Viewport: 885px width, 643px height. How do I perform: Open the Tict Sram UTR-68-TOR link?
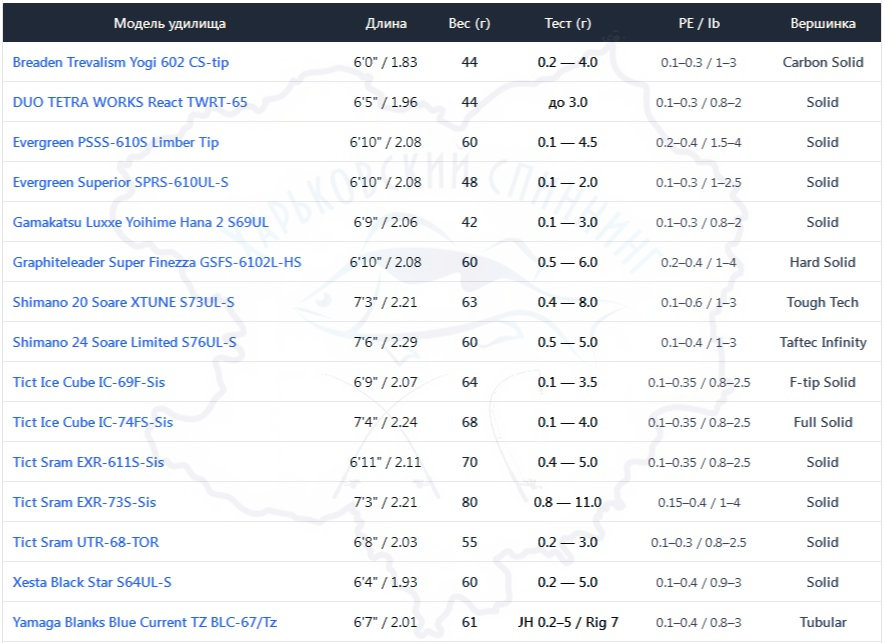(86, 542)
